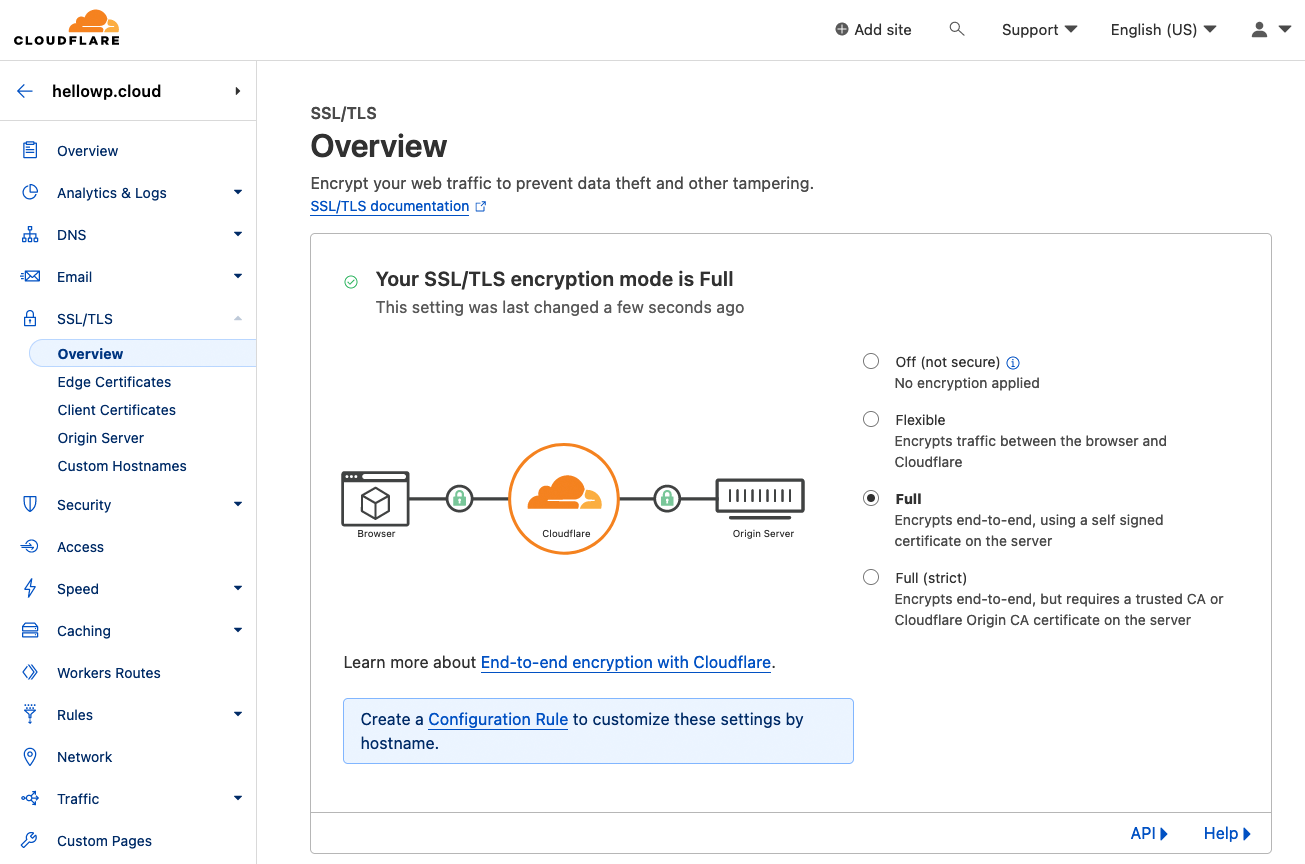
Task: Expand the Security section arrow
Action: point(238,504)
